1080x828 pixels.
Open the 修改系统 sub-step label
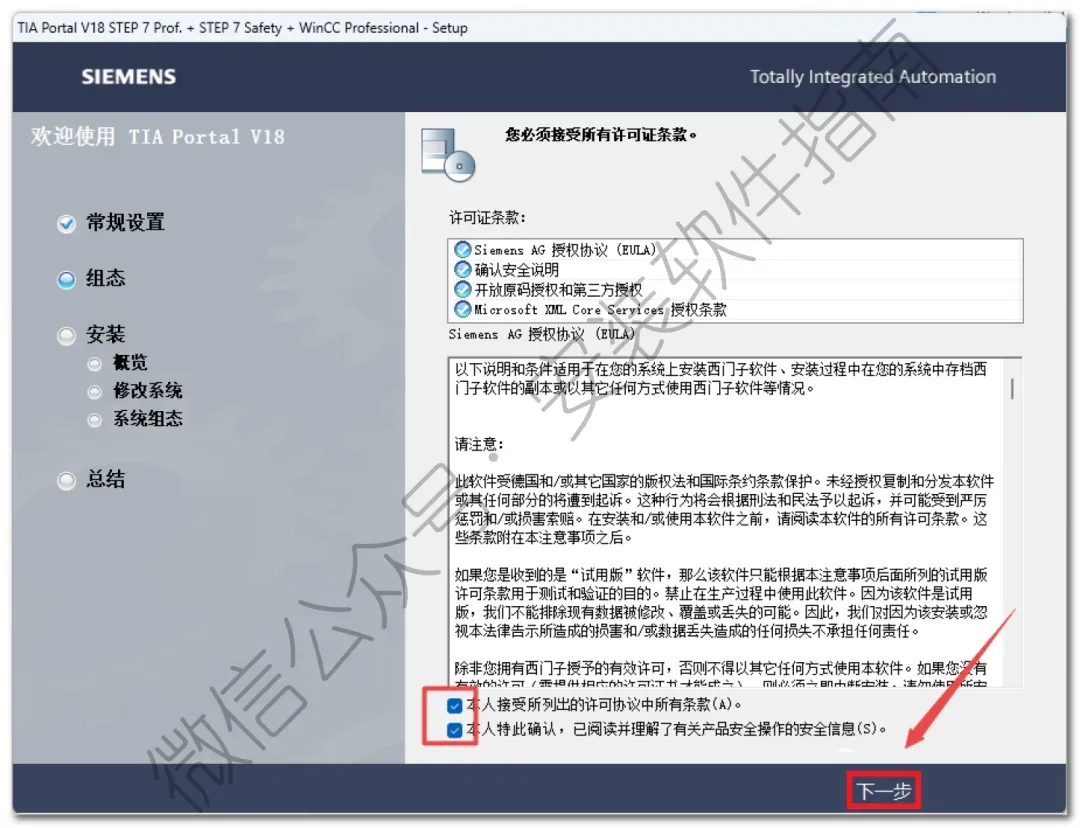(x=147, y=391)
